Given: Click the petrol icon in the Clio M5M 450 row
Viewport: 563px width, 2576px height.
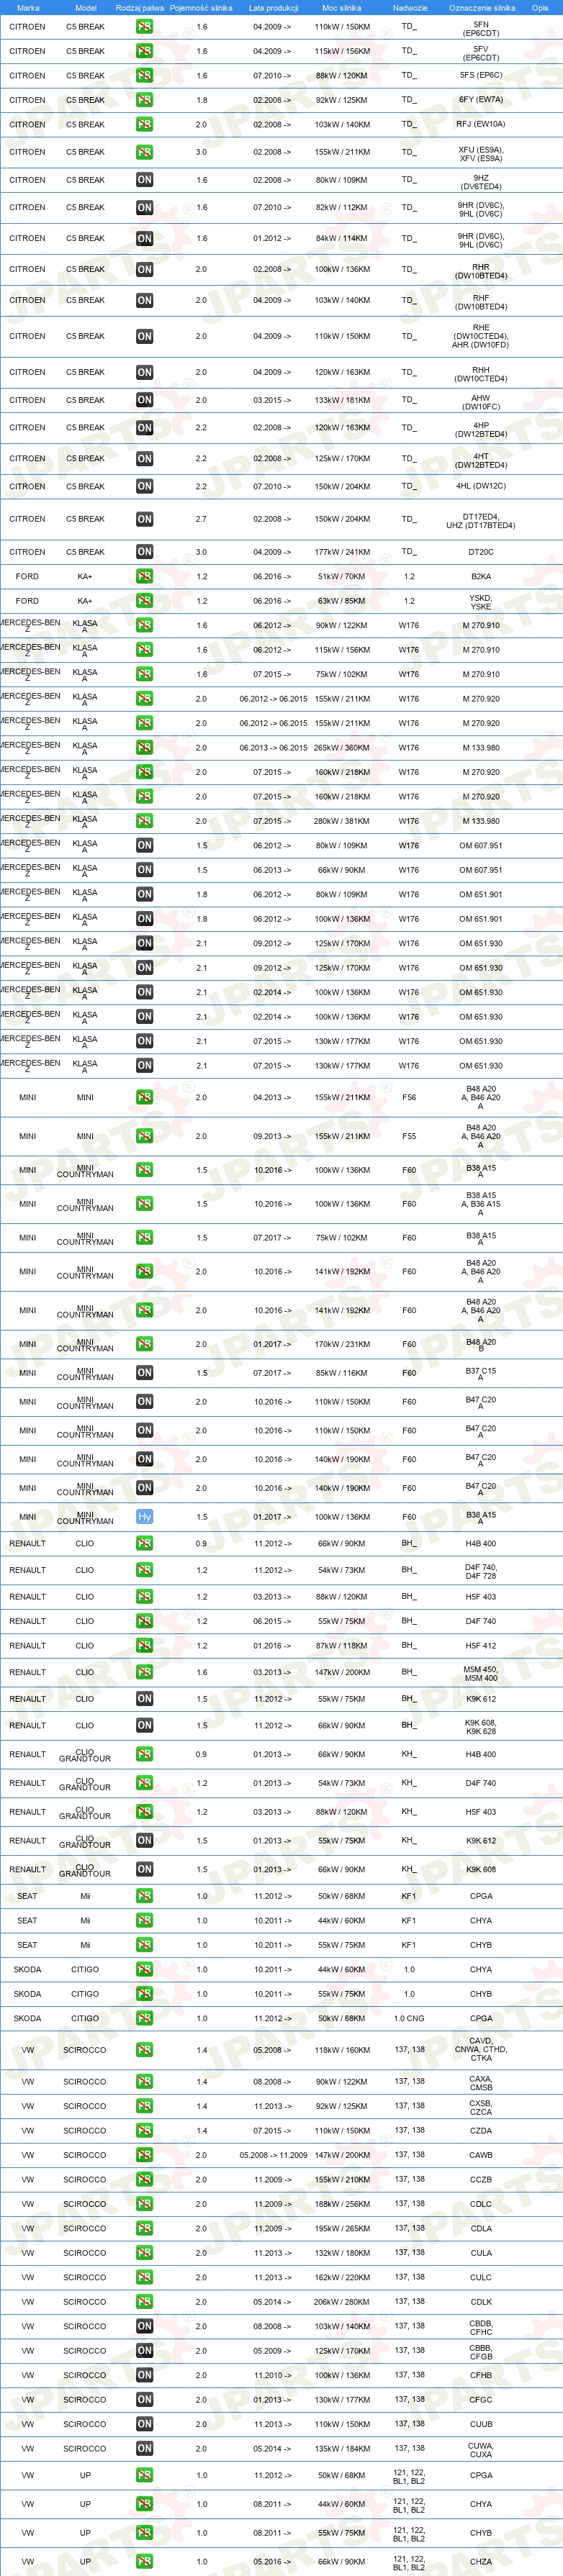Looking at the screenshot, I should 144,1672.
